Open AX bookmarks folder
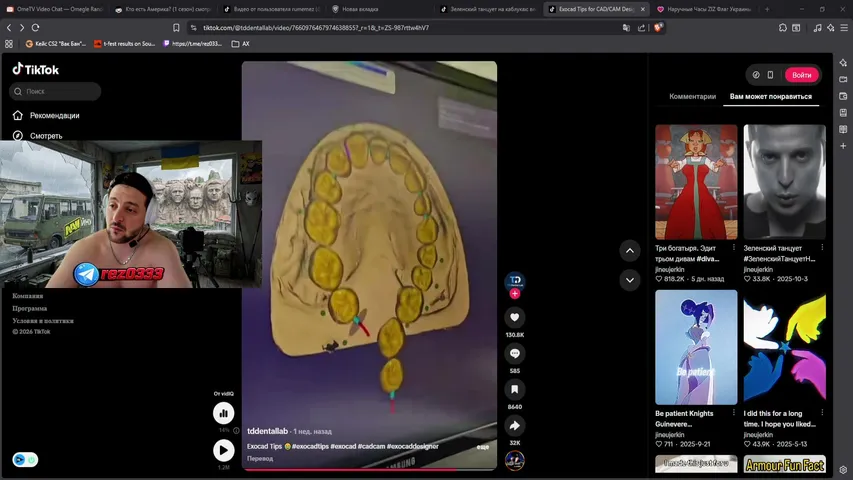The width and height of the screenshot is (853, 480). [240, 44]
